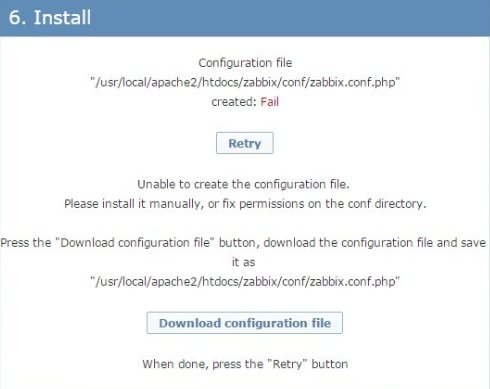Click the words "conf directory" in the message

[x=385, y=204]
